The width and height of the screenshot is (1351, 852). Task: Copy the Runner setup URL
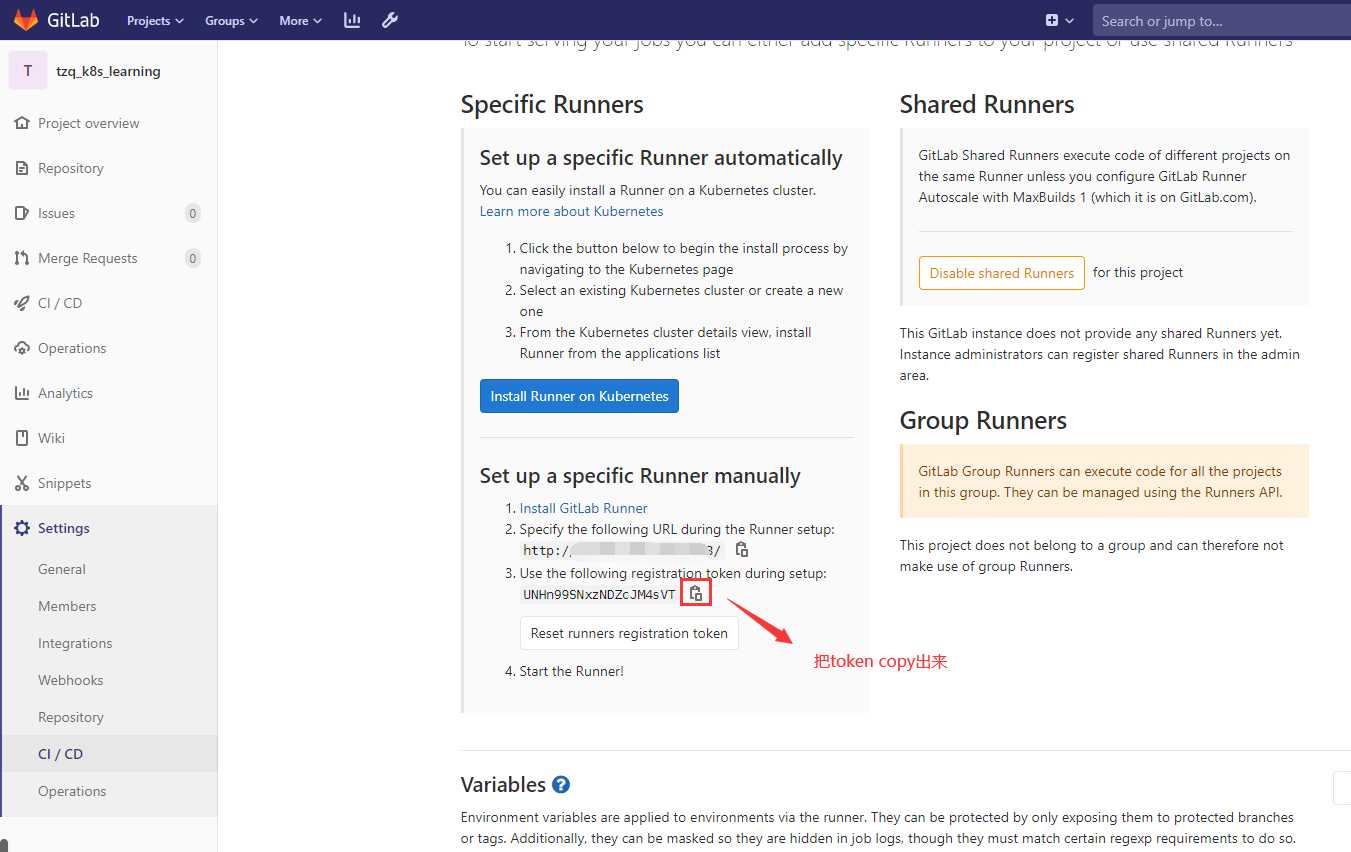point(742,550)
